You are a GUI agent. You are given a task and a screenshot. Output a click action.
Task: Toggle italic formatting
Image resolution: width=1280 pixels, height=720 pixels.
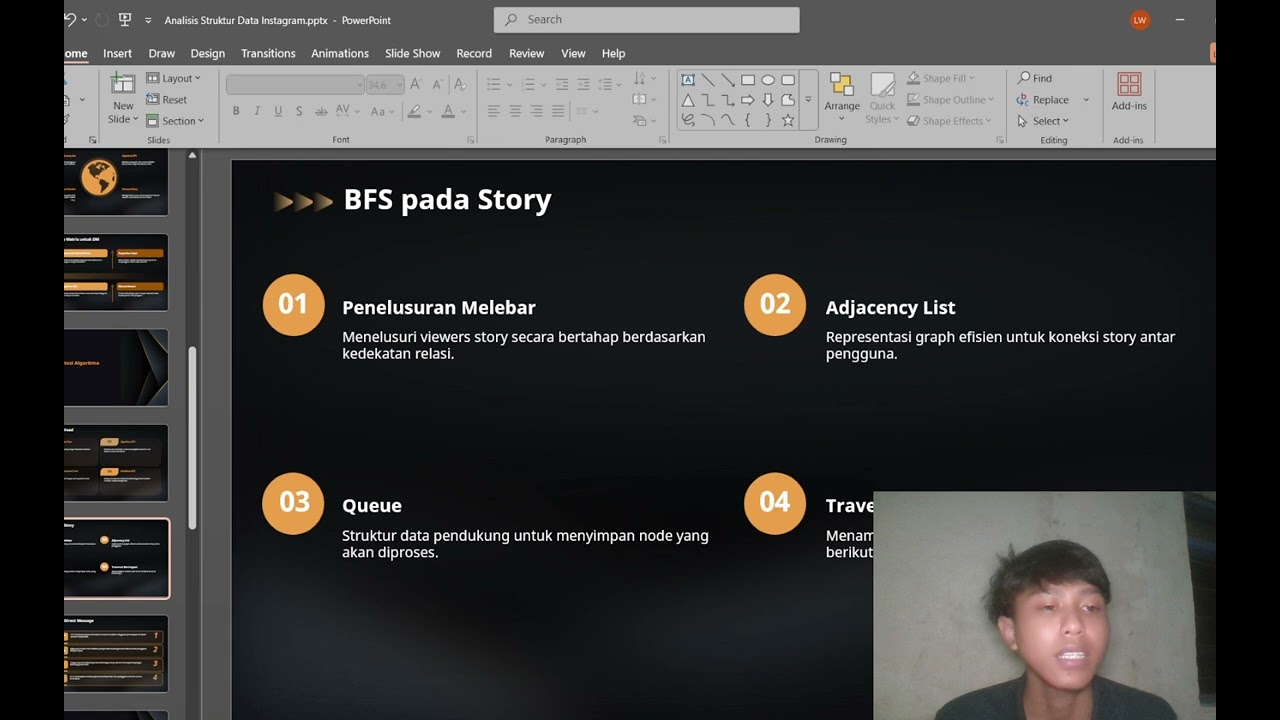point(257,111)
